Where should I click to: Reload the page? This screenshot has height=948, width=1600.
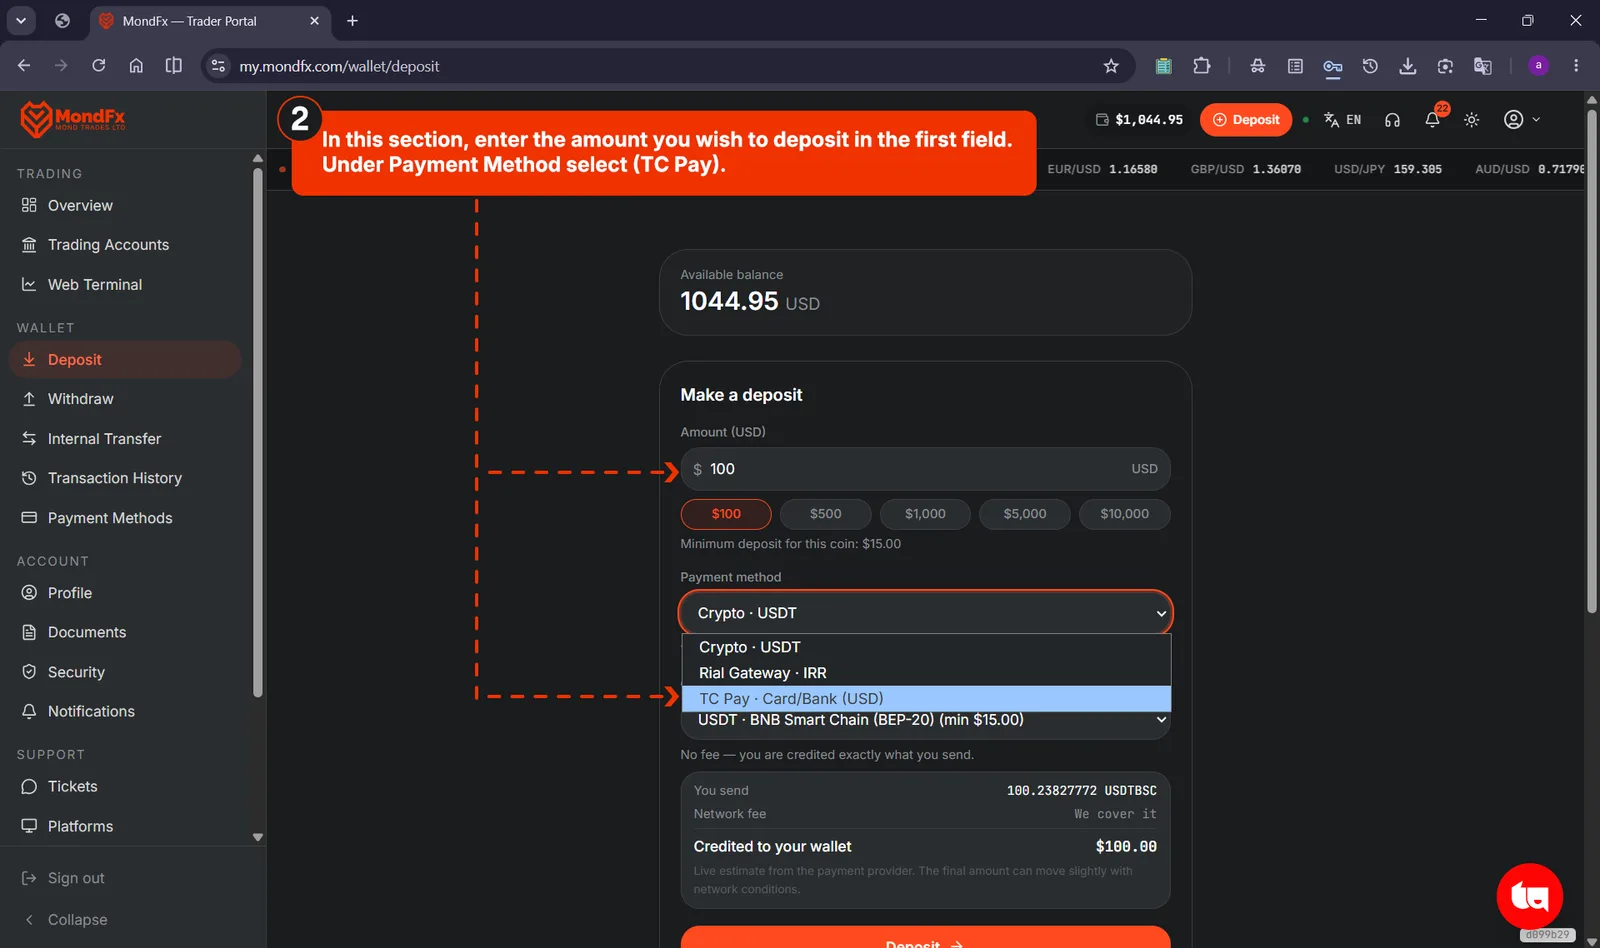(x=98, y=66)
